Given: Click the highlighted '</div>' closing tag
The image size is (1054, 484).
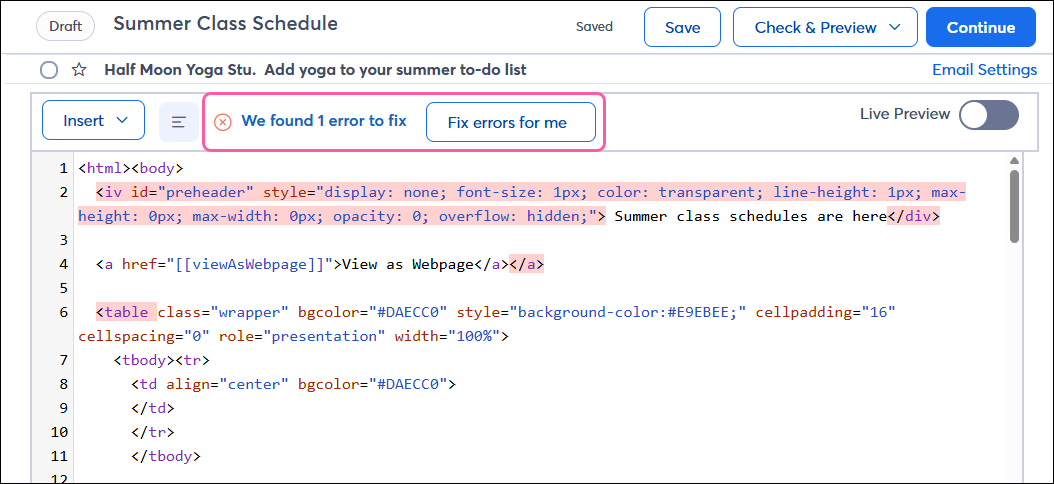Looking at the screenshot, I should pos(914,216).
